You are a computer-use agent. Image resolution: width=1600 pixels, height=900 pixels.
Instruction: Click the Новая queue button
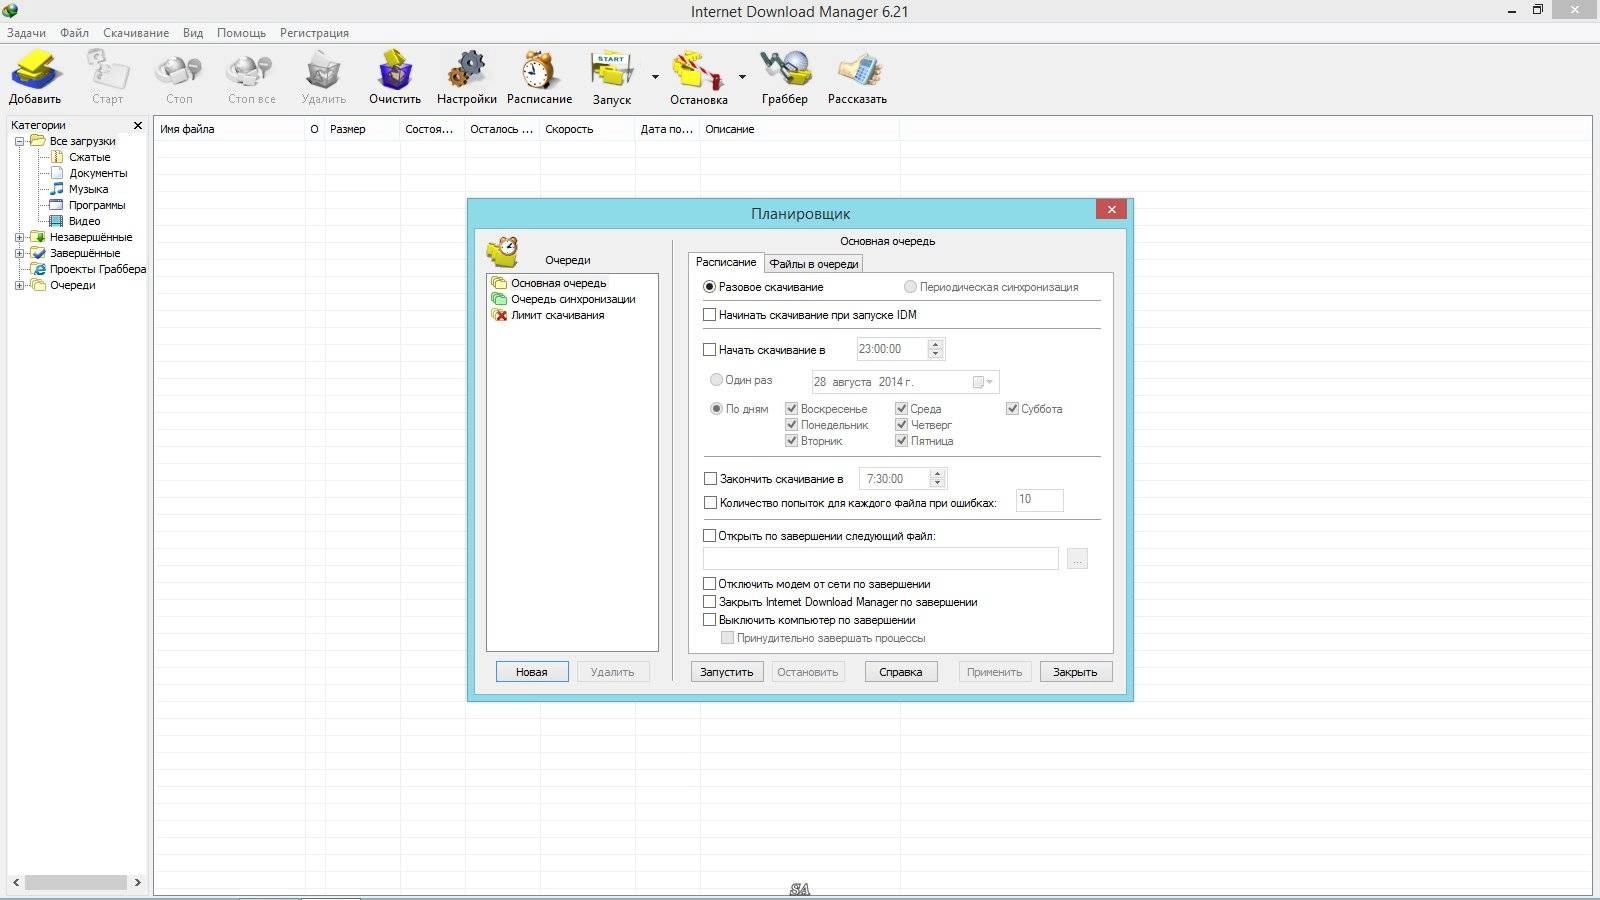[x=532, y=672]
